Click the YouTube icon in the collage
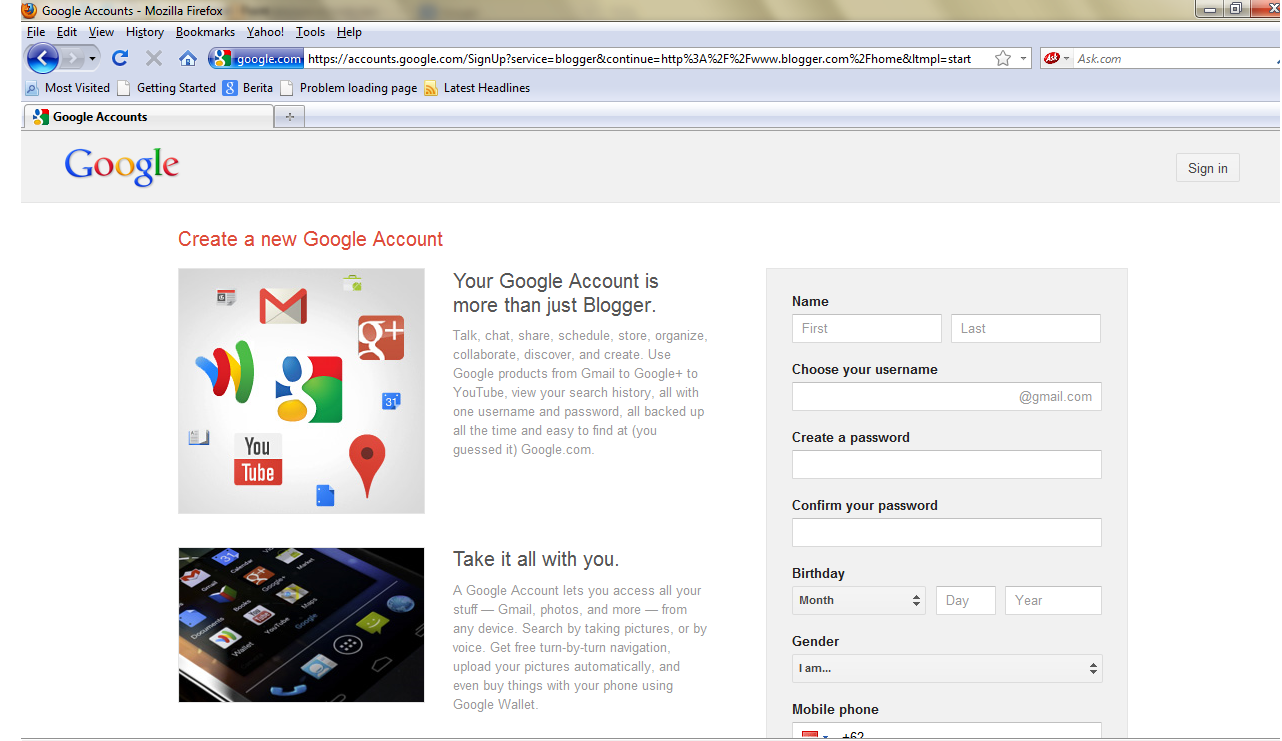Viewport: 1282px width, 741px height. [258, 459]
